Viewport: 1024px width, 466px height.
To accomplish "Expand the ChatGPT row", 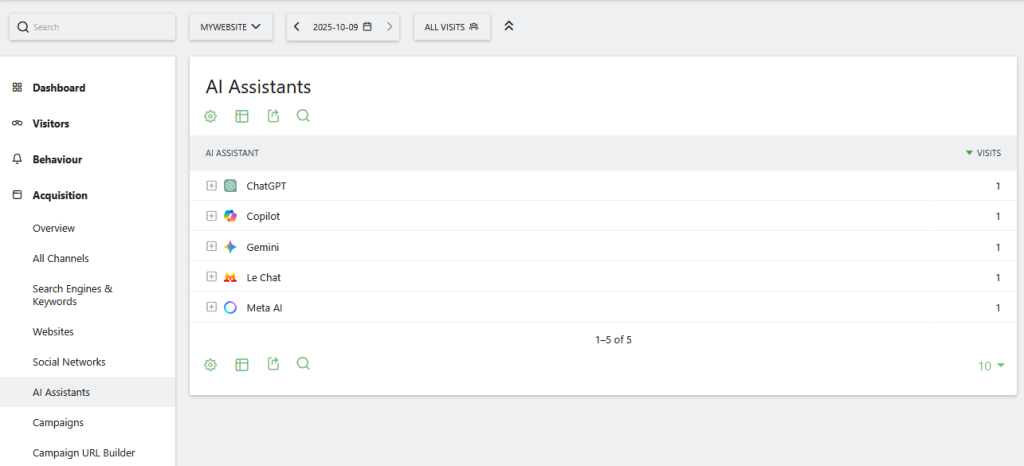I will (211, 186).
